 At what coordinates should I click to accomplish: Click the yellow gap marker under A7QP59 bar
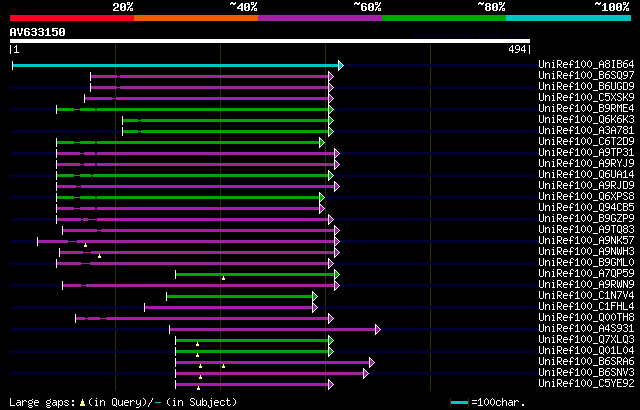pyautogui.click(x=223, y=278)
